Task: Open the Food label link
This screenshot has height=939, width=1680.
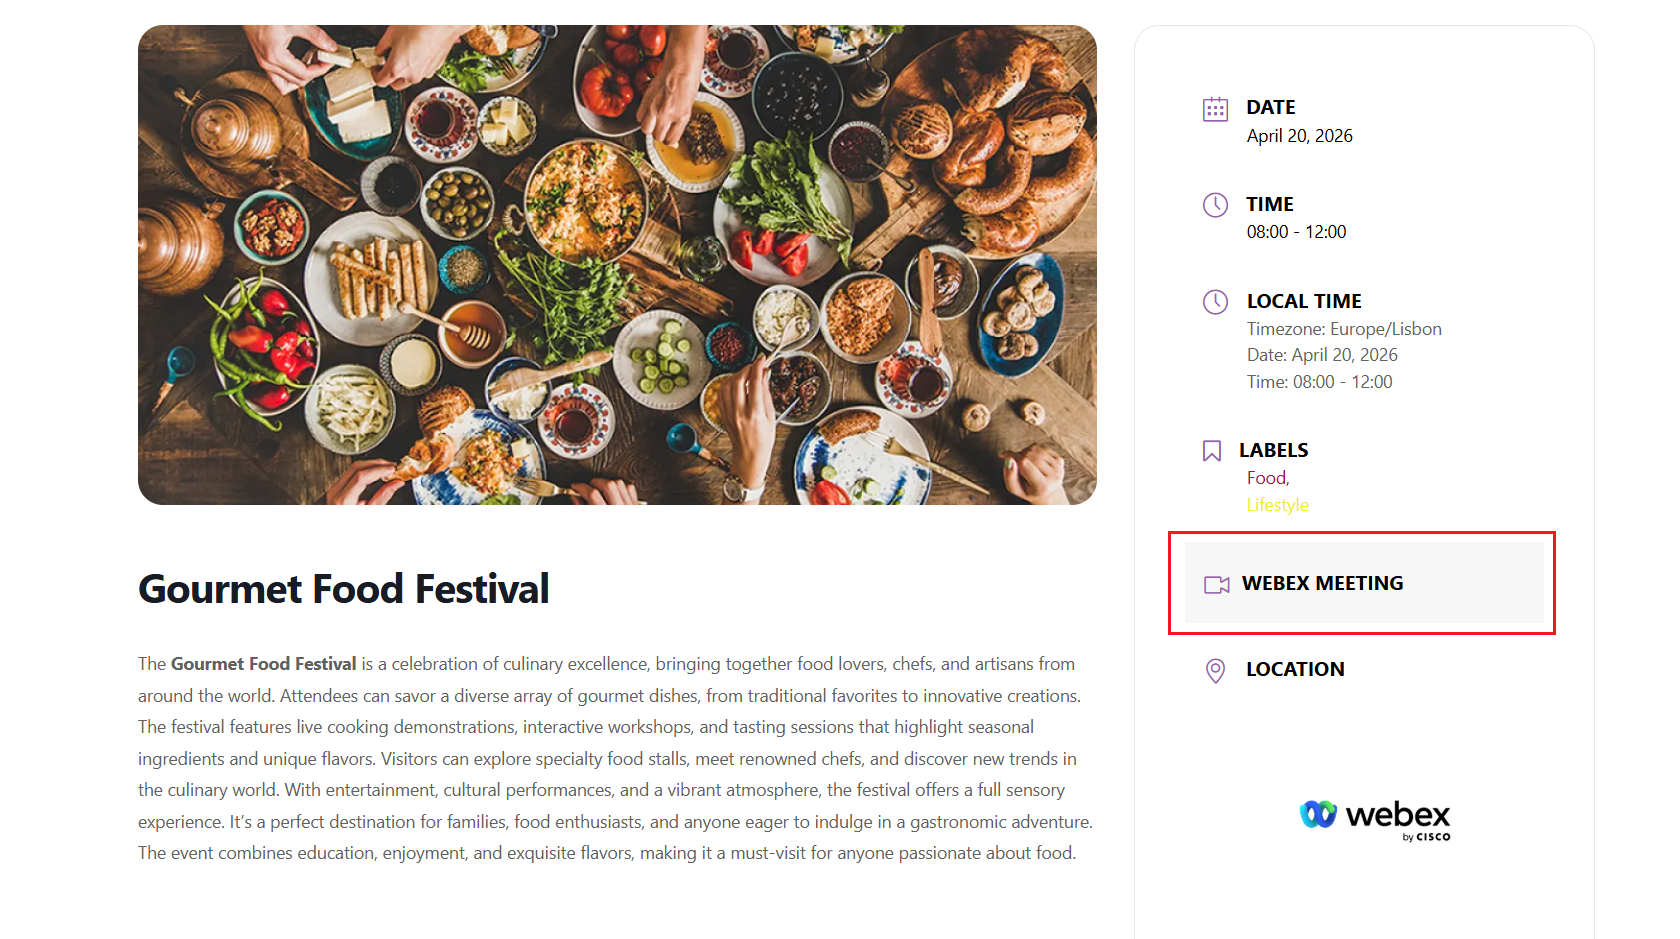Action: pyautogui.click(x=1267, y=478)
